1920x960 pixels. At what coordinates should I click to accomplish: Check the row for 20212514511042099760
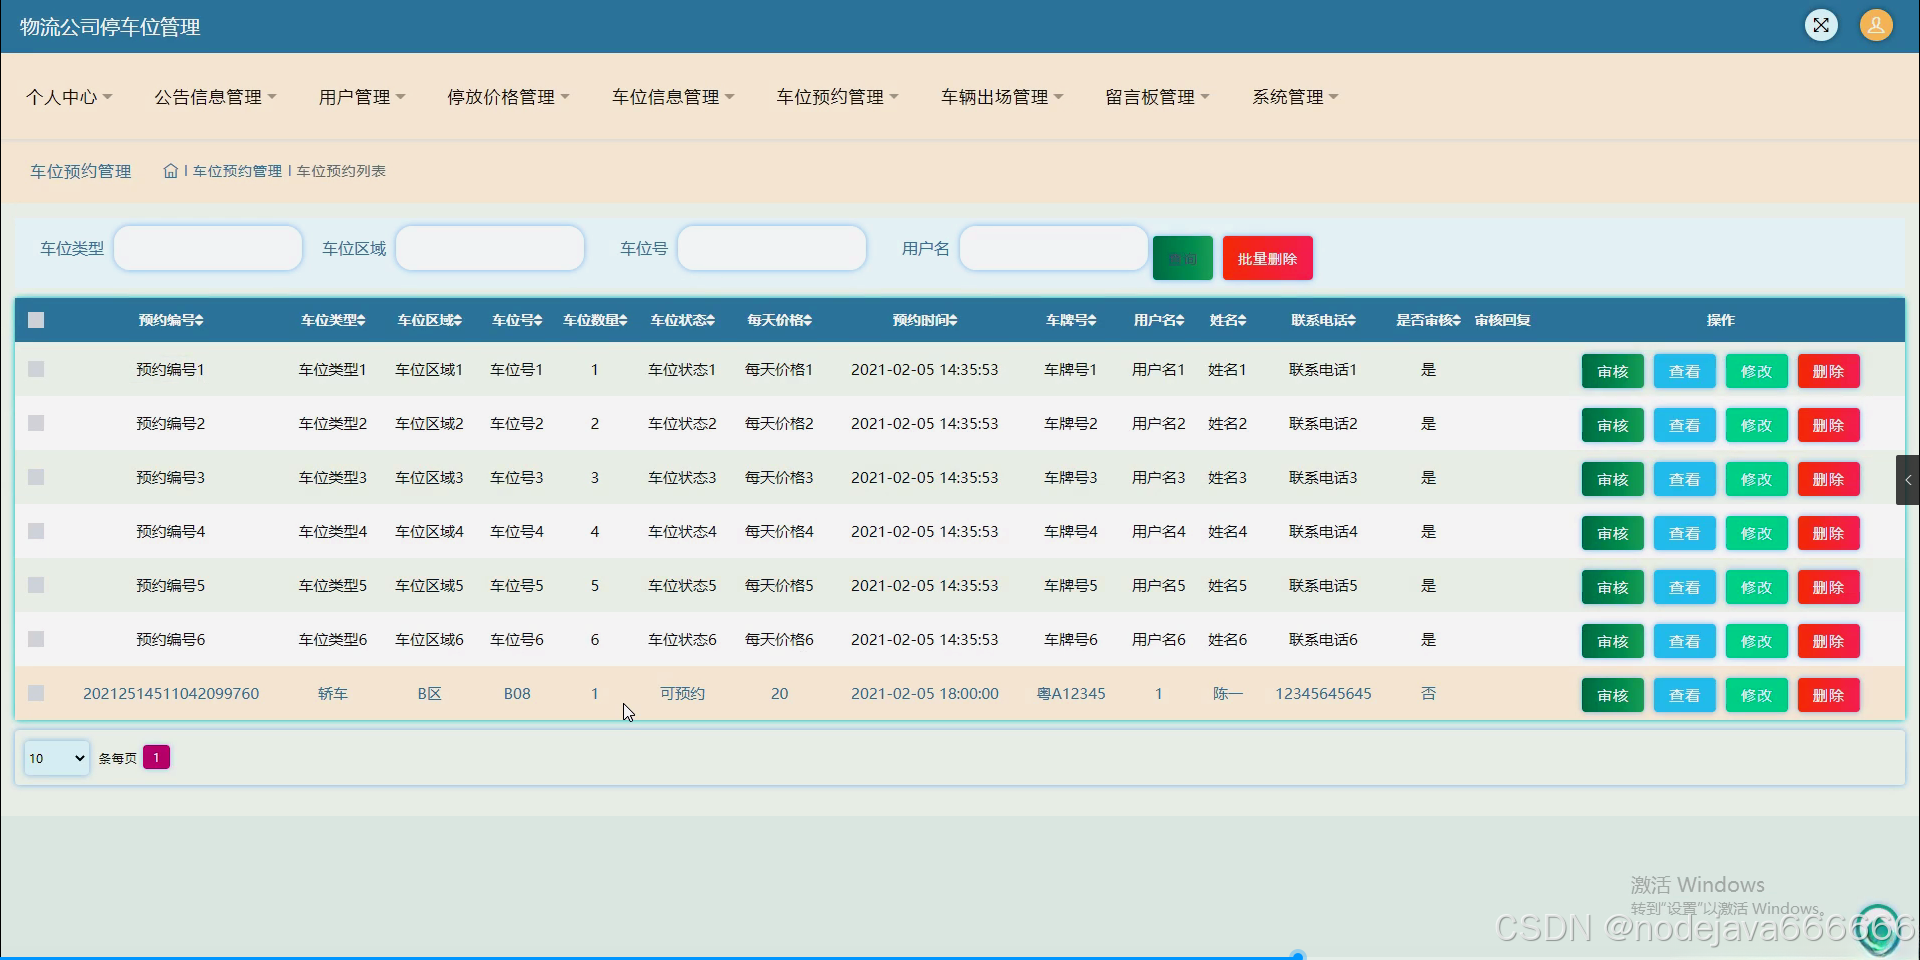tap(36, 693)
